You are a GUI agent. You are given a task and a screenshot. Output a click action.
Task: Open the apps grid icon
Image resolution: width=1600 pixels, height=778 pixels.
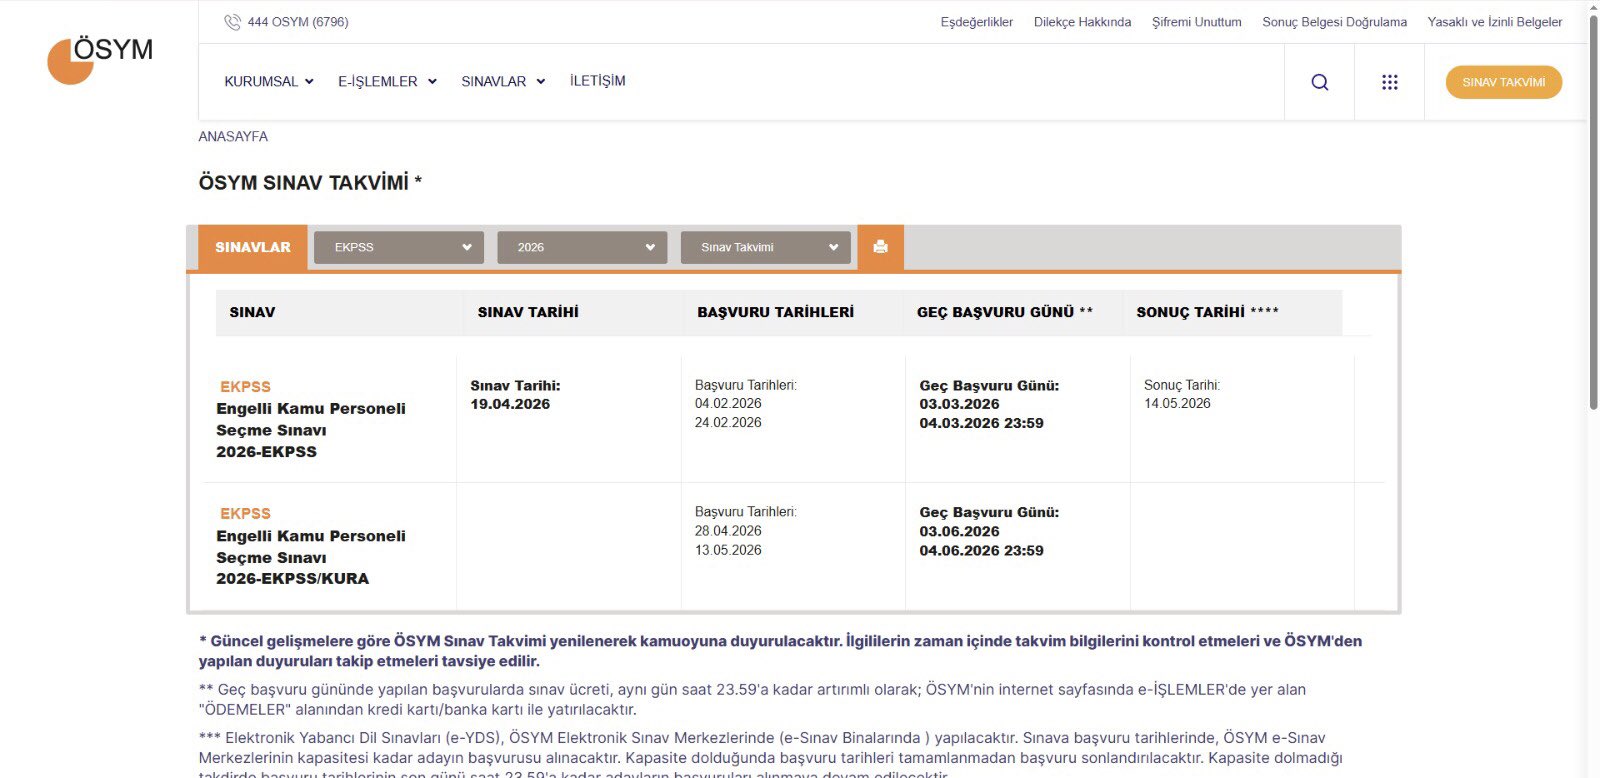point(1389,82)
